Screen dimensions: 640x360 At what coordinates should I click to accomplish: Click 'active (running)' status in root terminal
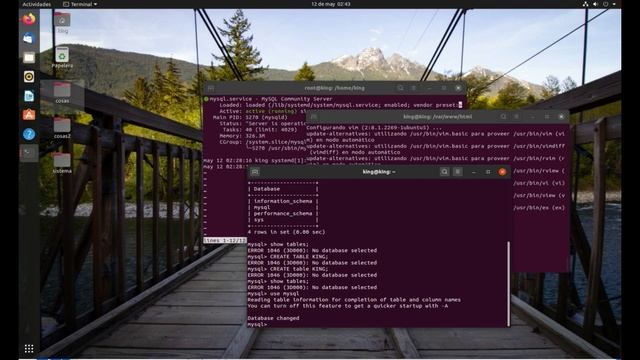click(270, 111)
